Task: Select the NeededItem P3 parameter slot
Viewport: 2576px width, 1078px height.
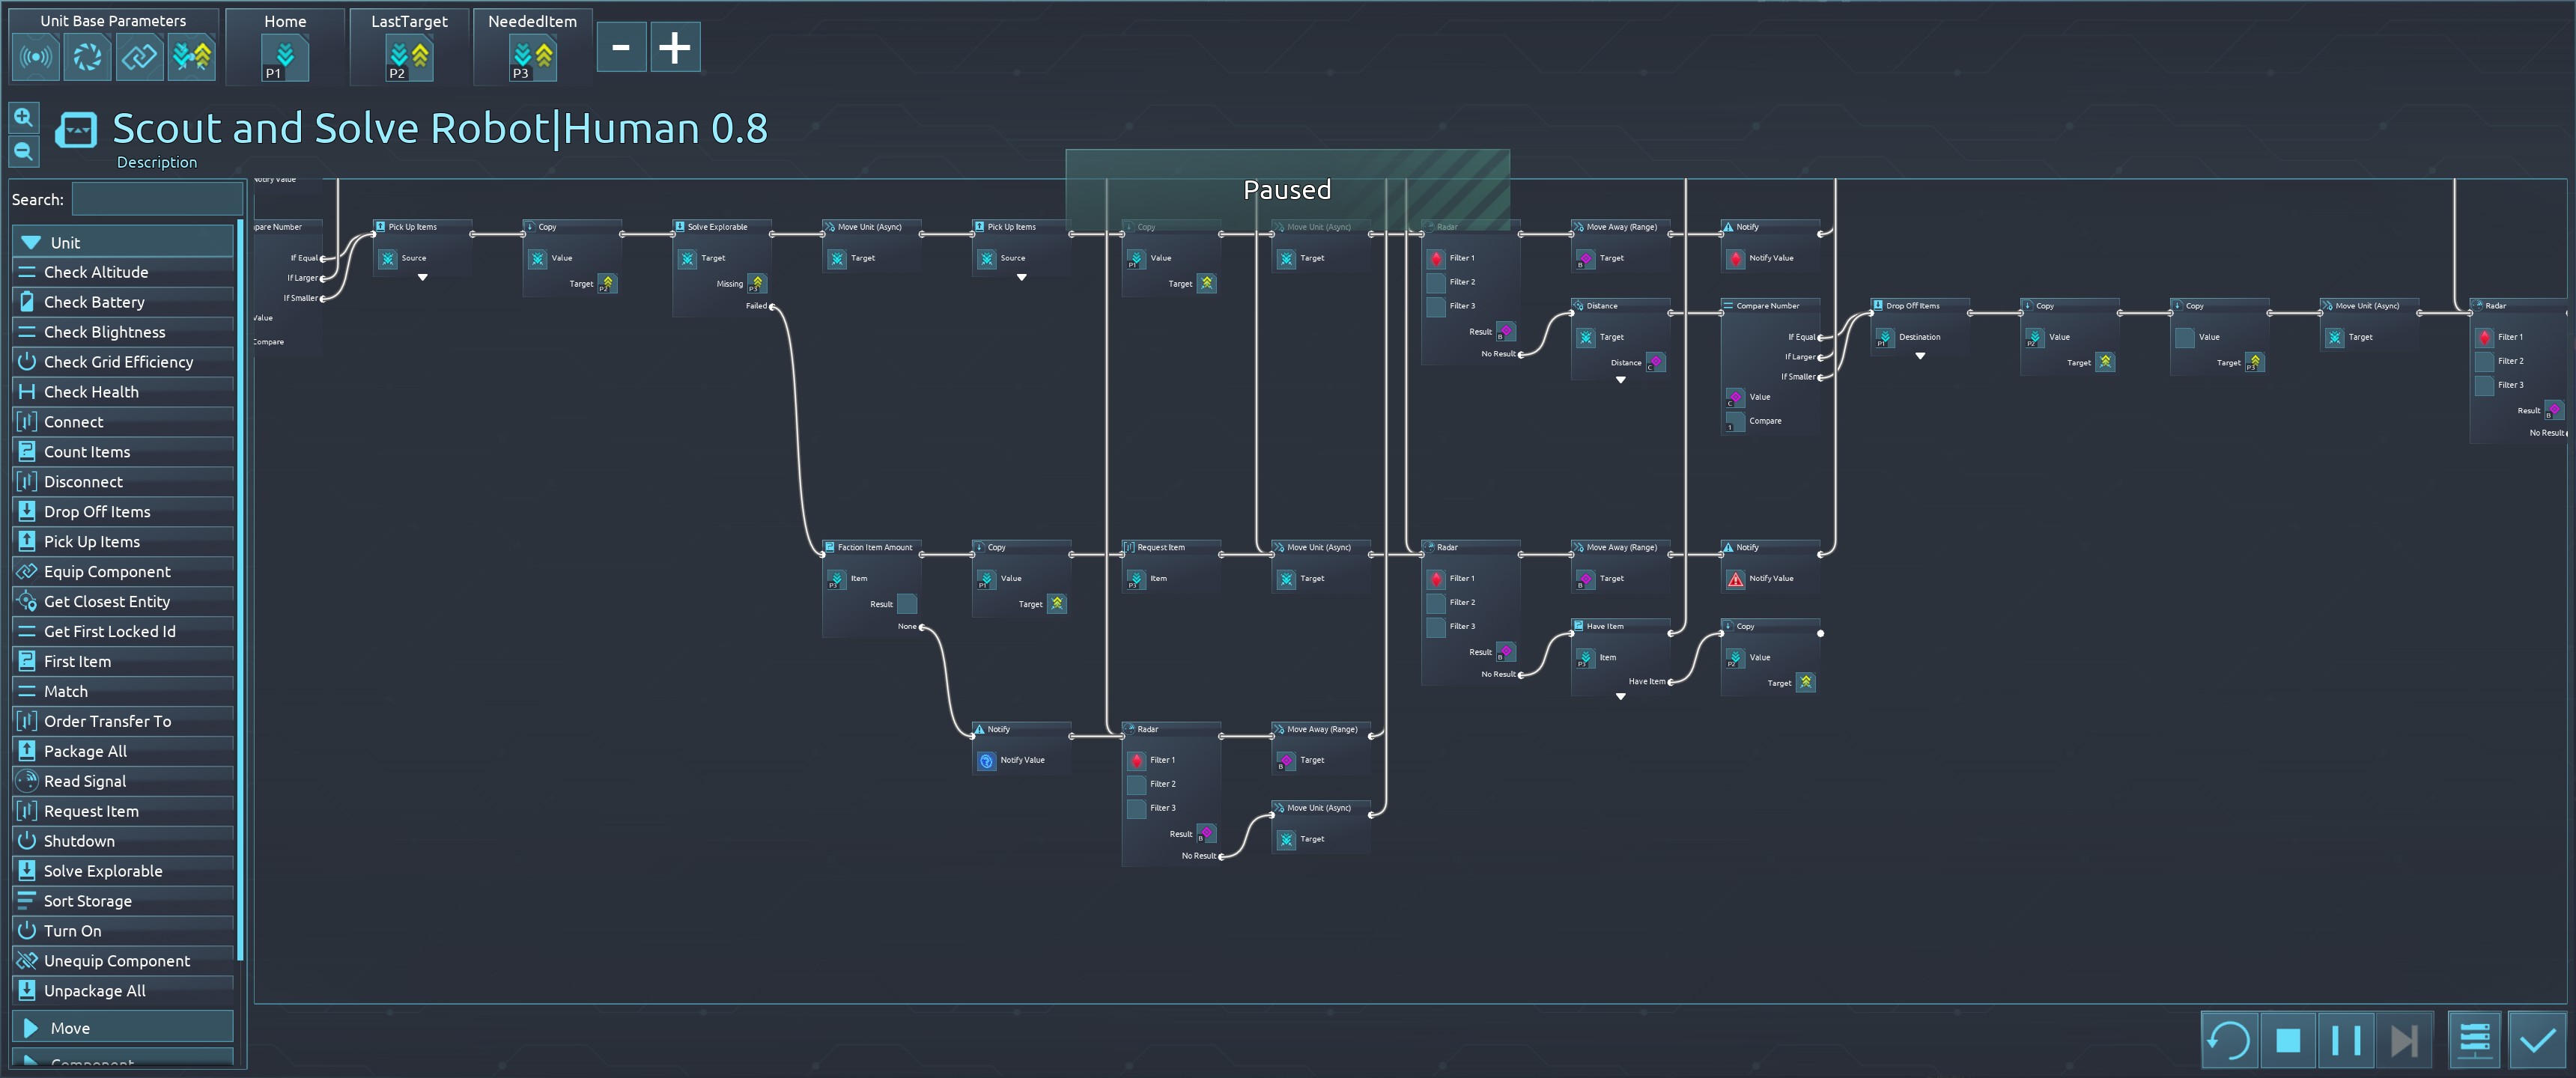Action: 532,57
